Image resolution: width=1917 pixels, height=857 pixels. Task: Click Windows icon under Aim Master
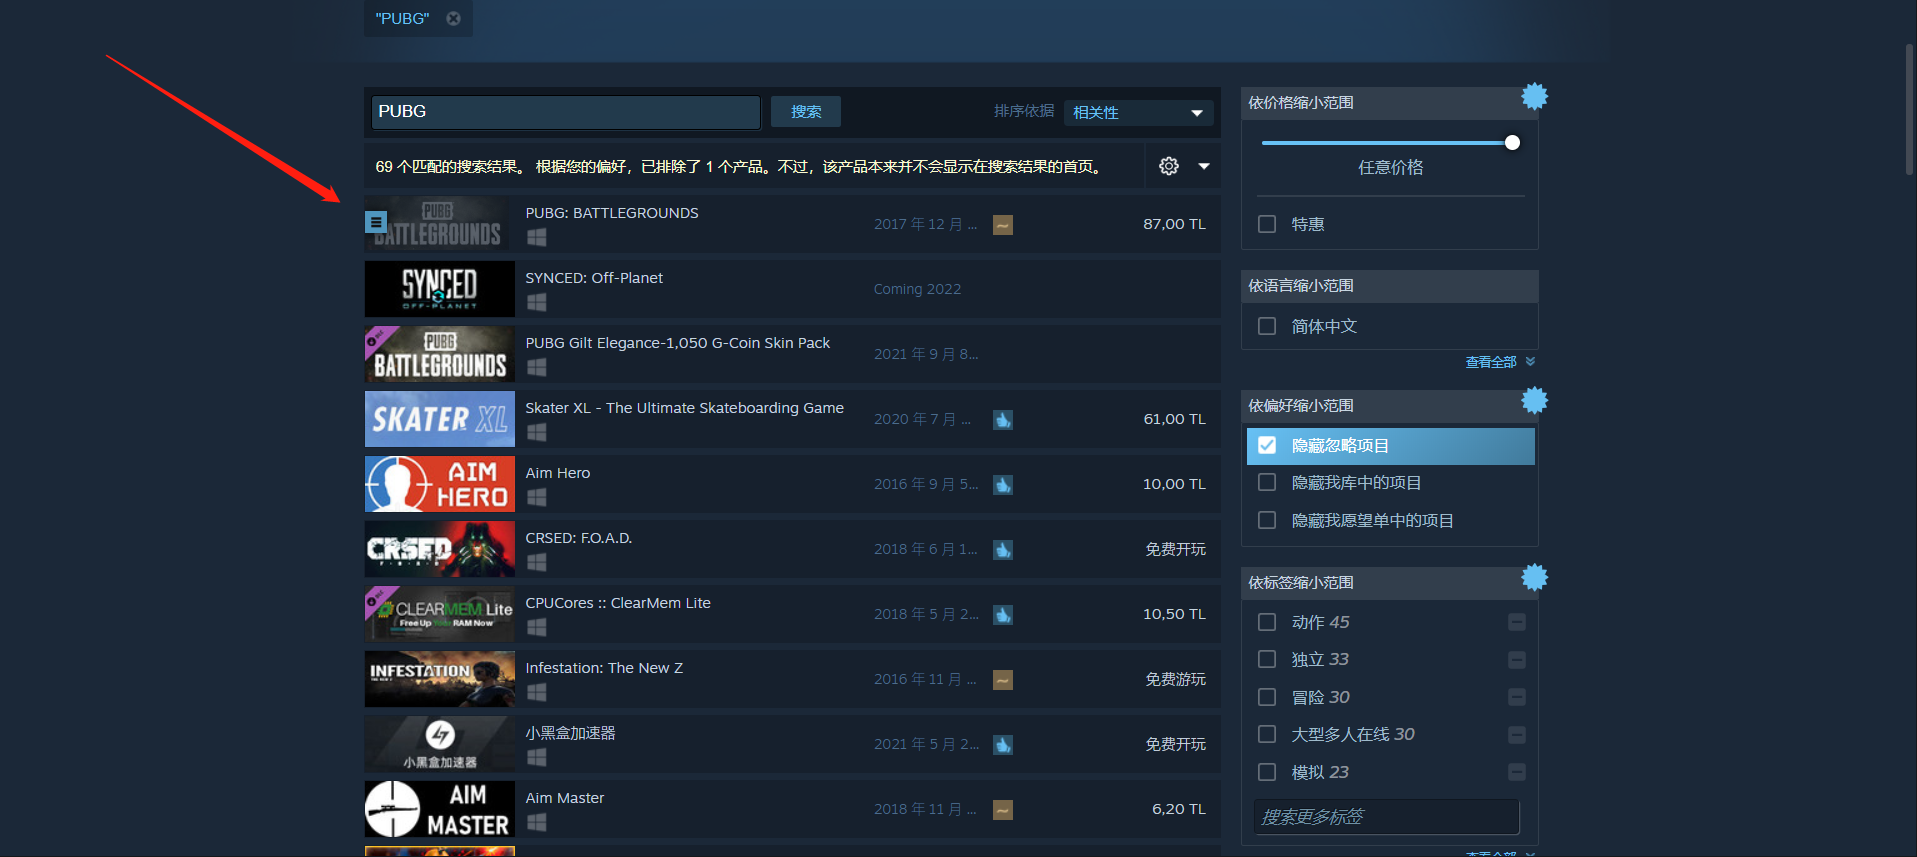pos(537,822)
